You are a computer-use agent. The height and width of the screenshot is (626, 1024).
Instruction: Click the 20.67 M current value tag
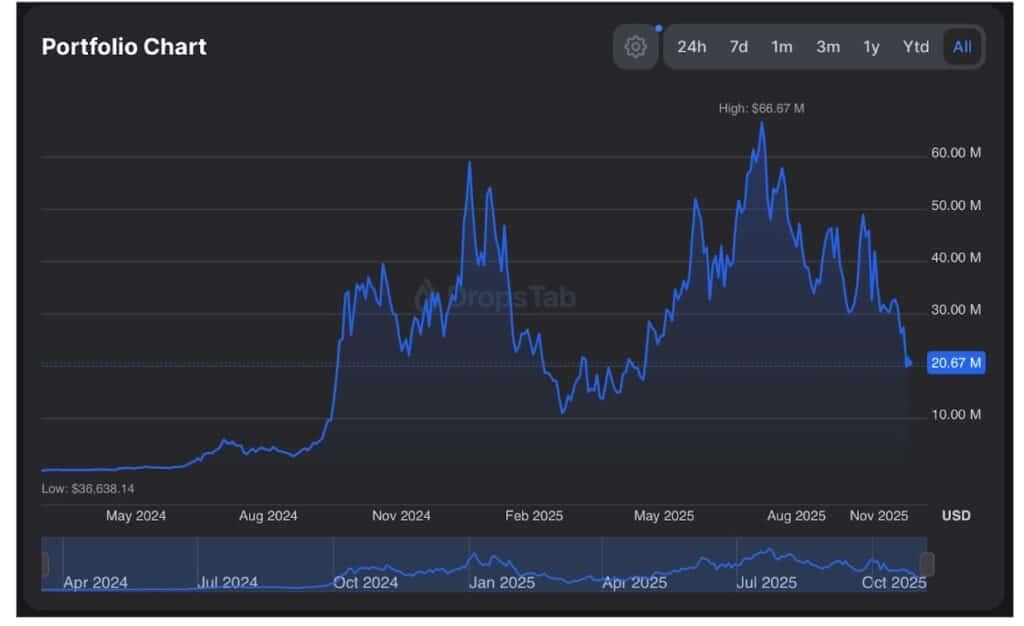tap(956, 363)
